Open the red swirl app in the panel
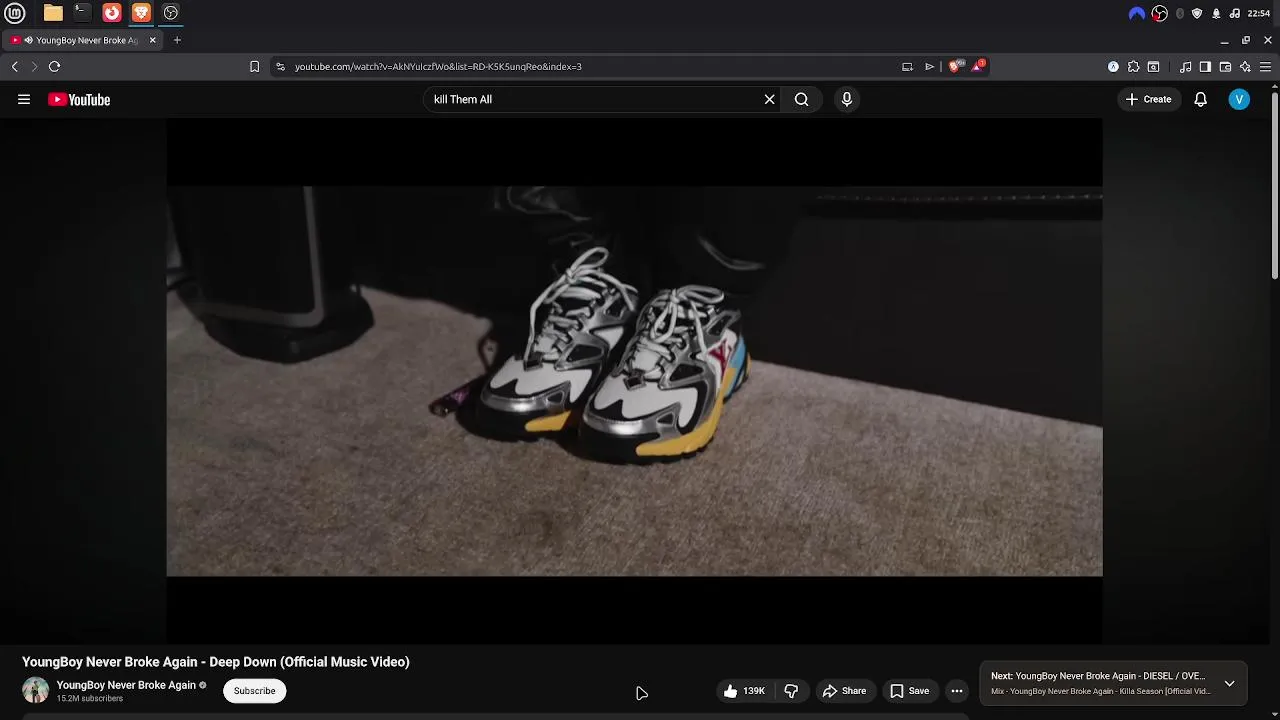Screen dimensions: 1280x720 click(x=112, y=13)
